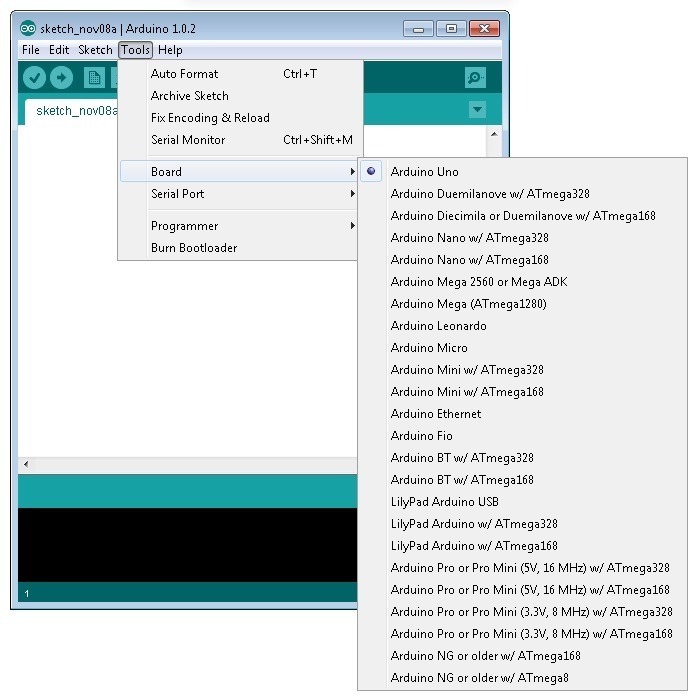Choose Arduino Ethernet board
Image resolution: width=698 pixels, height=698 pixels.
pos(523,414)
